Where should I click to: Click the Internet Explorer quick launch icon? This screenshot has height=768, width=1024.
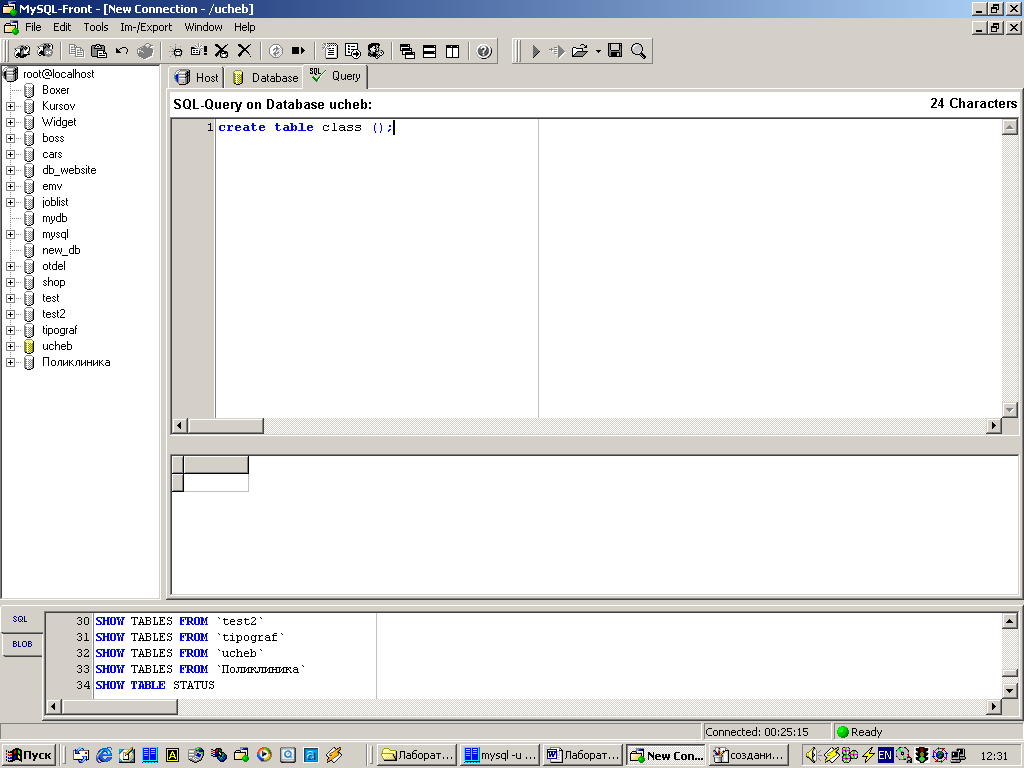pos(104,756)
